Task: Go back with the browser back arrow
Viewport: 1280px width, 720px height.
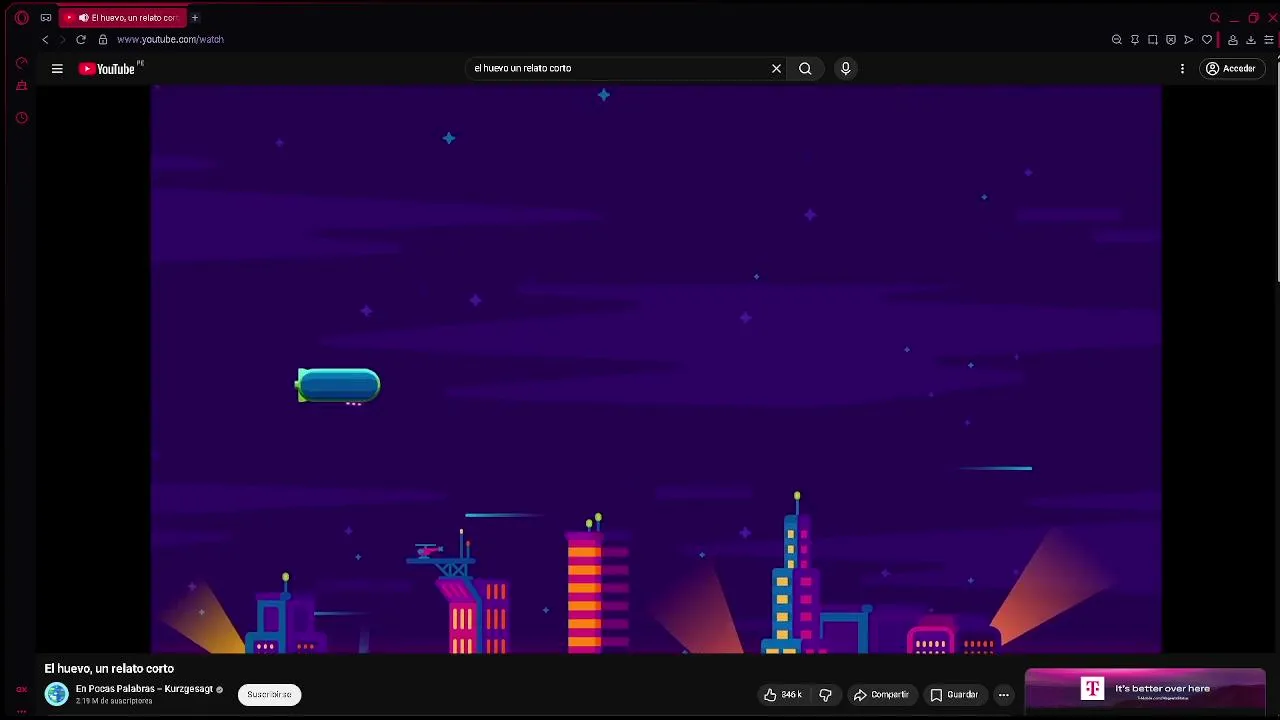Action: (45, 39)
